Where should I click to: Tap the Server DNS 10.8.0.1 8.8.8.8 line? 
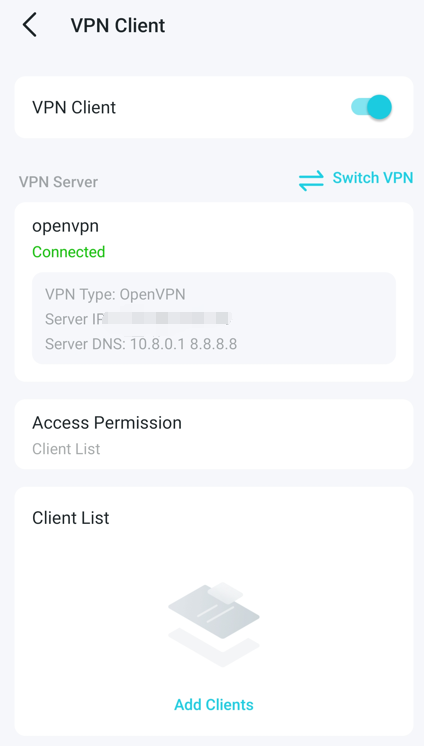141,344
